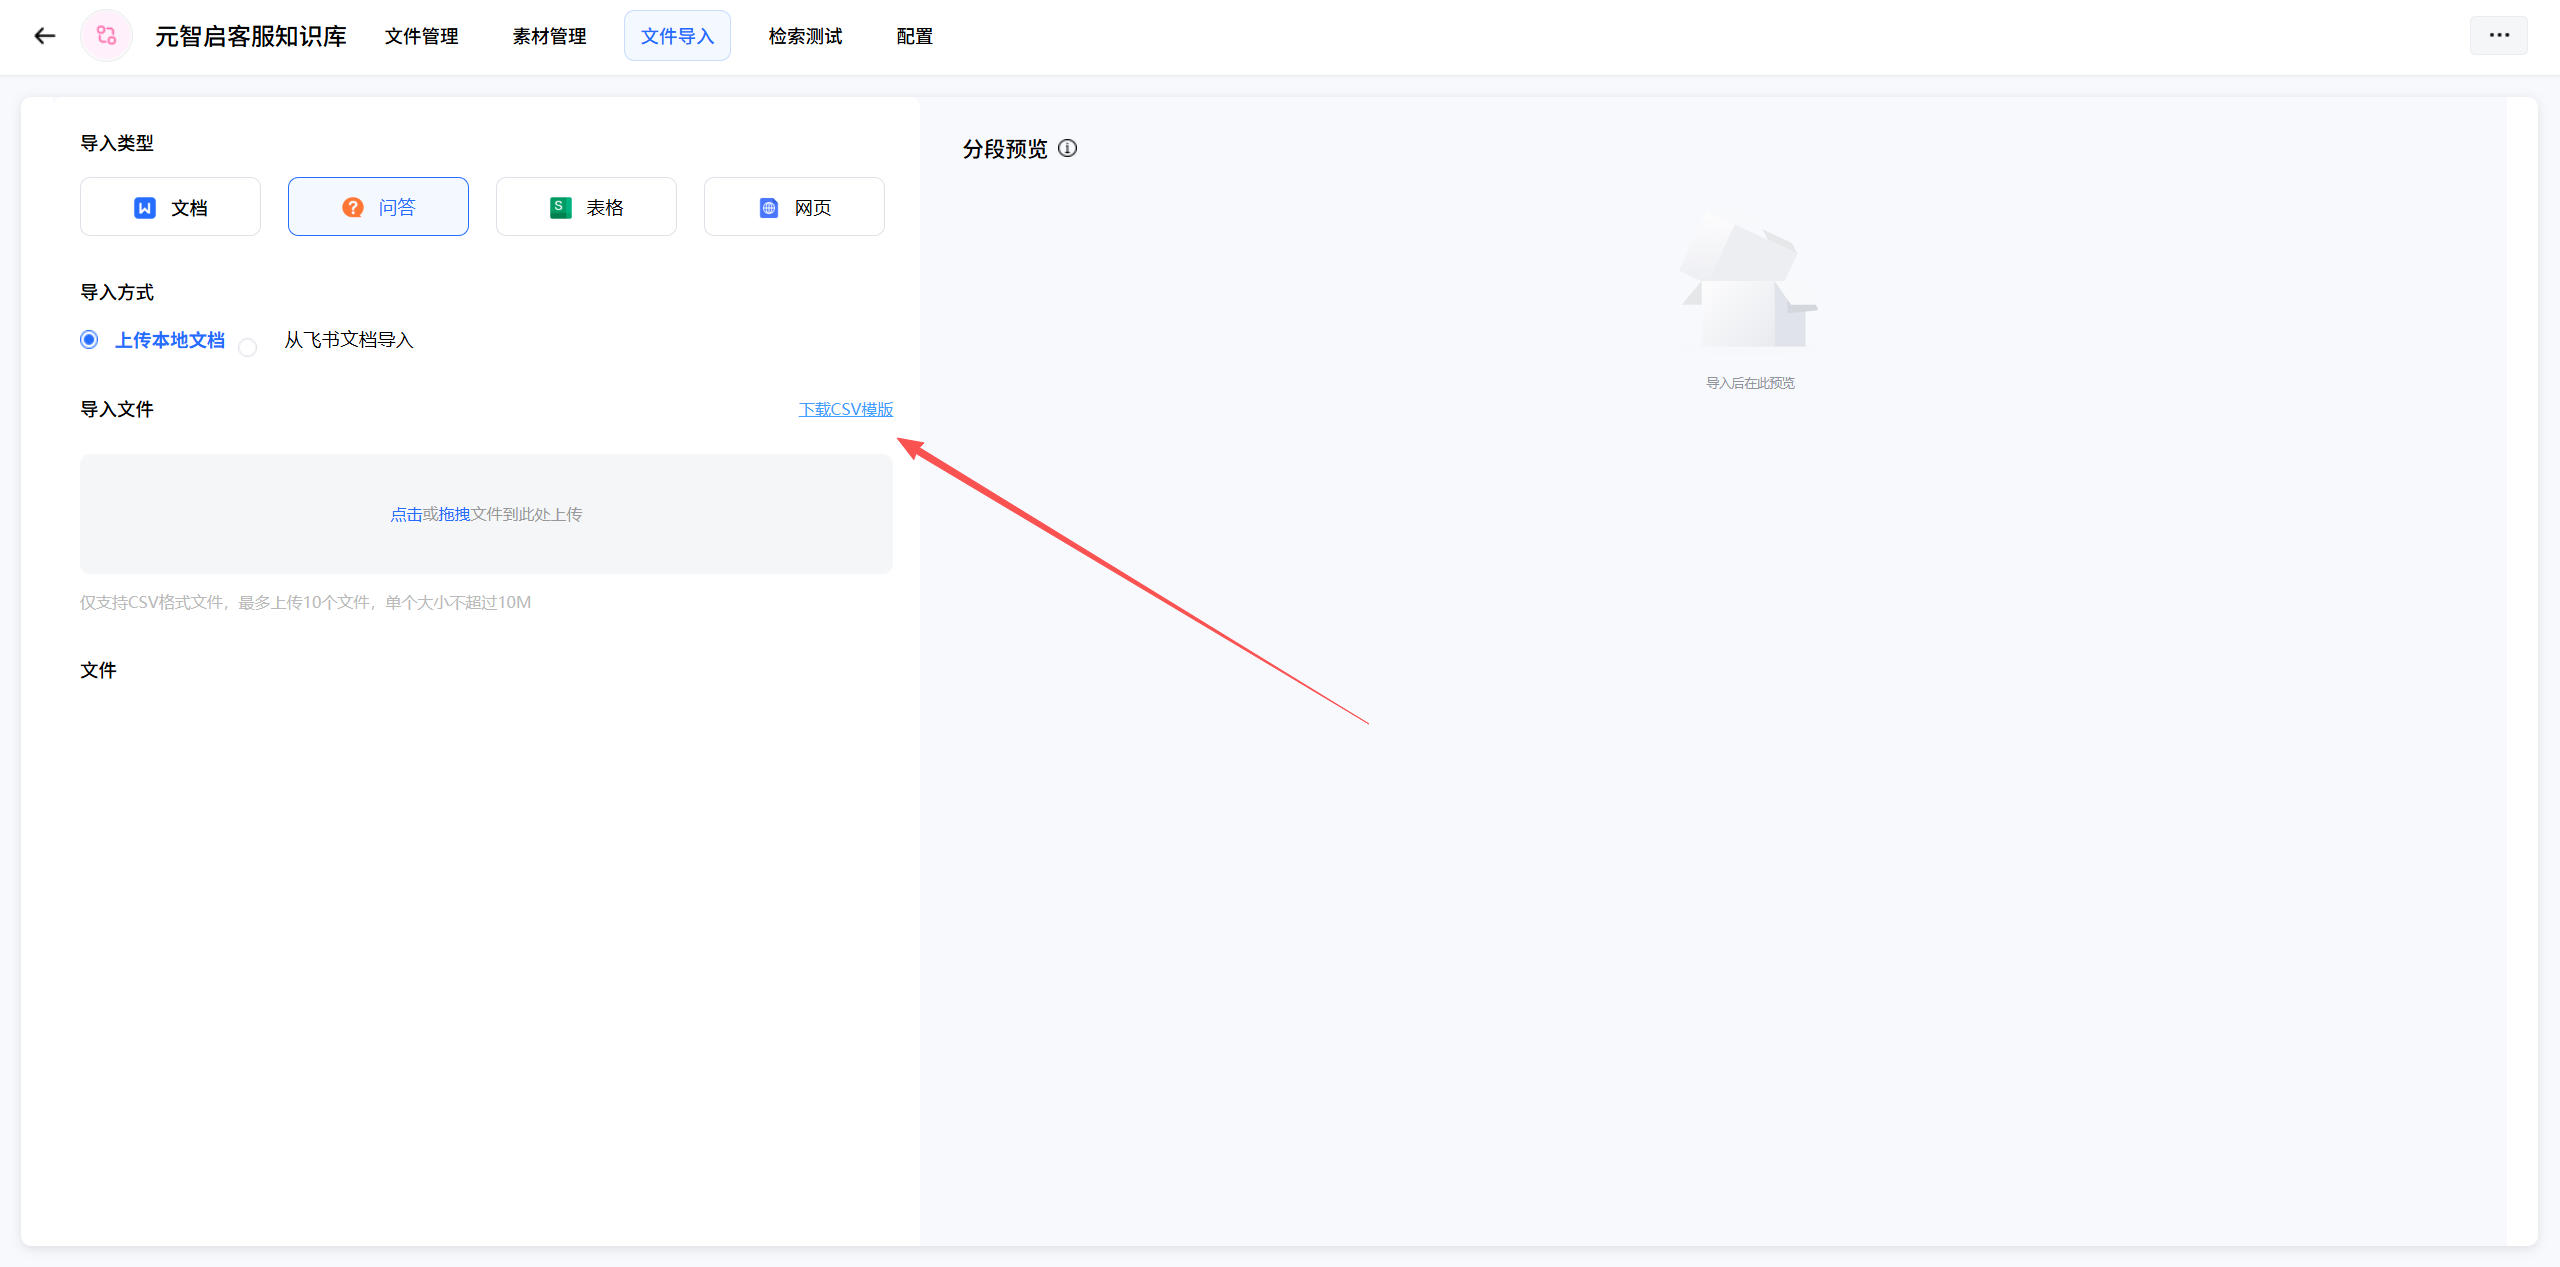The image size is (2560, 1267).
Task: Select the 上传本地文档 radio button
Action: [x=89, y=340]
